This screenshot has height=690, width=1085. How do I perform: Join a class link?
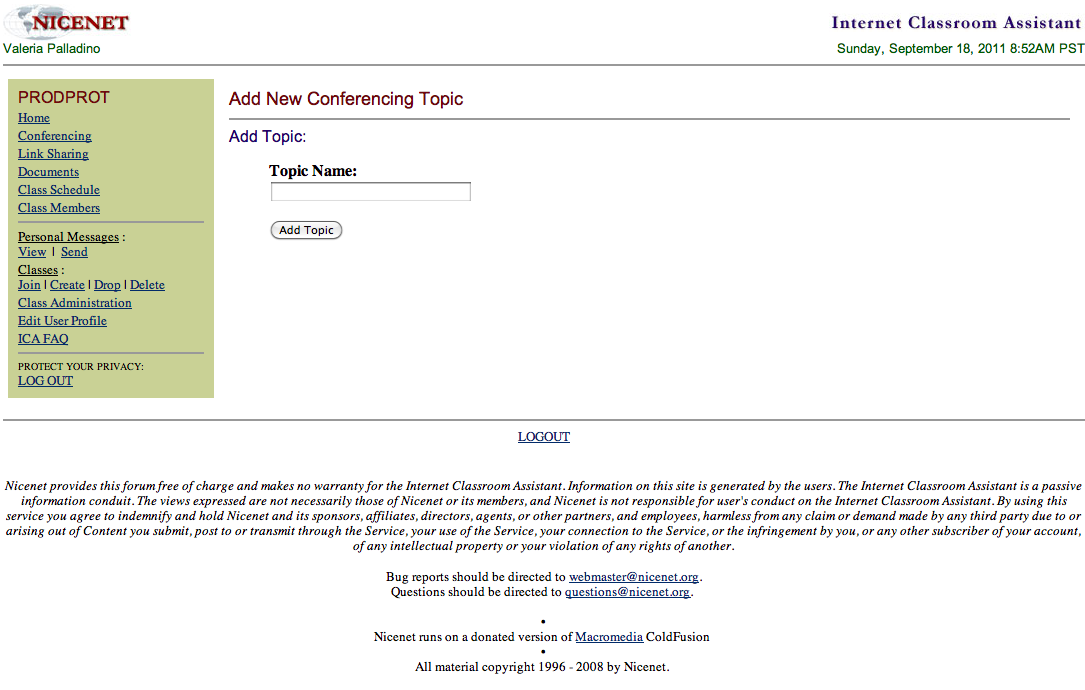tap(29, 285)
